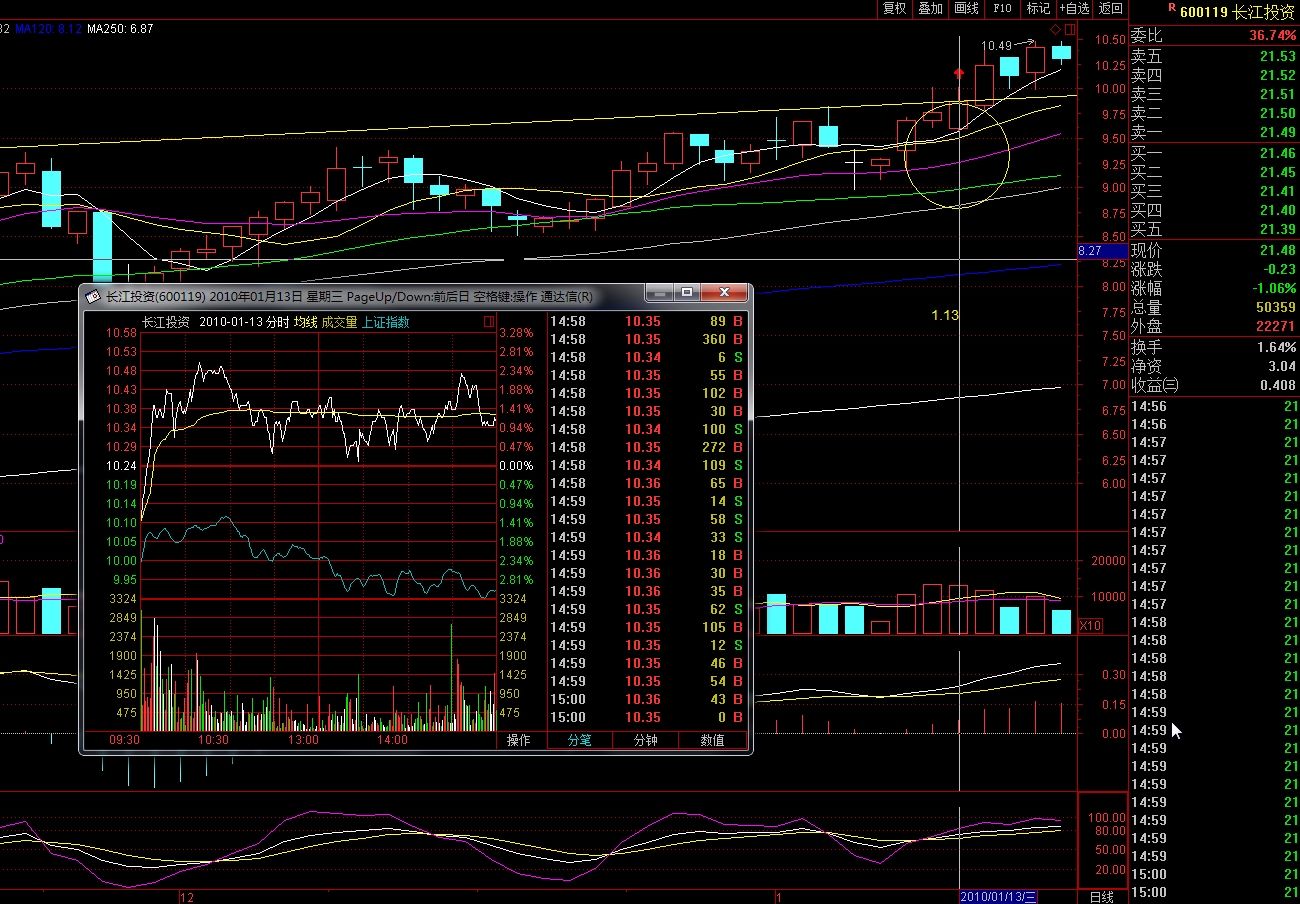Add stock via +自选 button

pyautogui.click(x=1074, y=9)
